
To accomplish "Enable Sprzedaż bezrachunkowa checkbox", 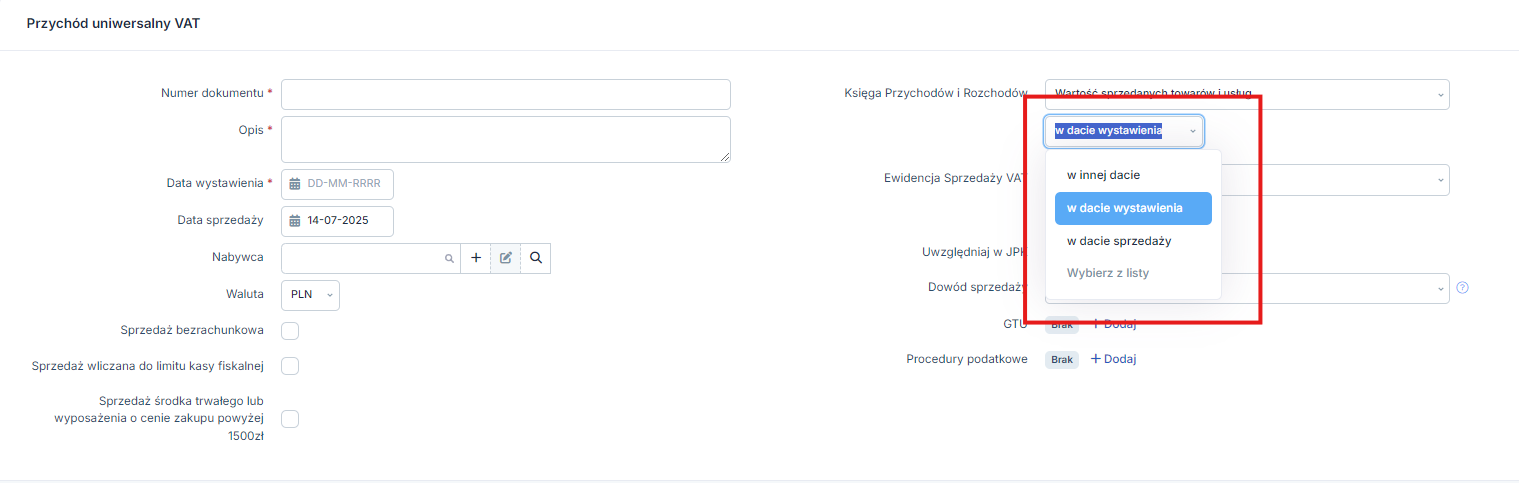I will [x=290, y=331].
